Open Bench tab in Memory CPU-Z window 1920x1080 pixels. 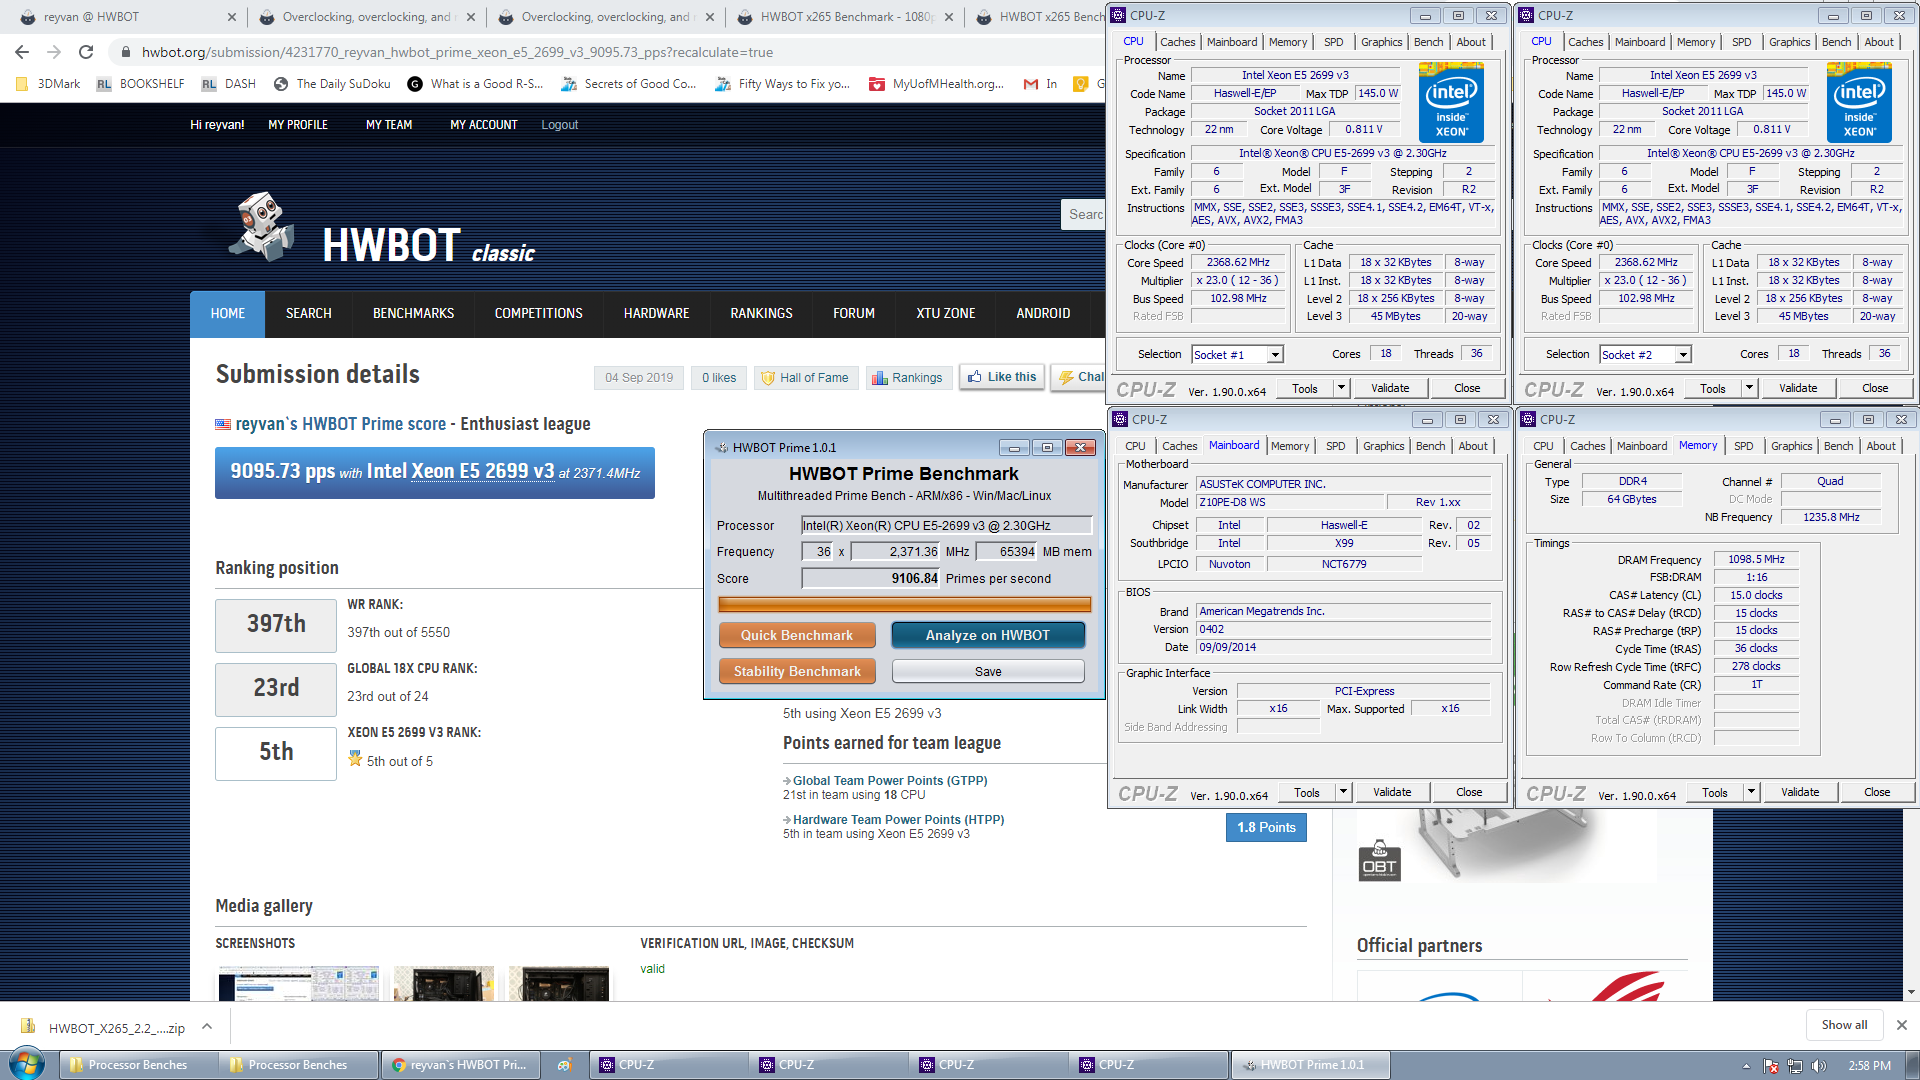pyautogui.click(x=1838, y=446)
